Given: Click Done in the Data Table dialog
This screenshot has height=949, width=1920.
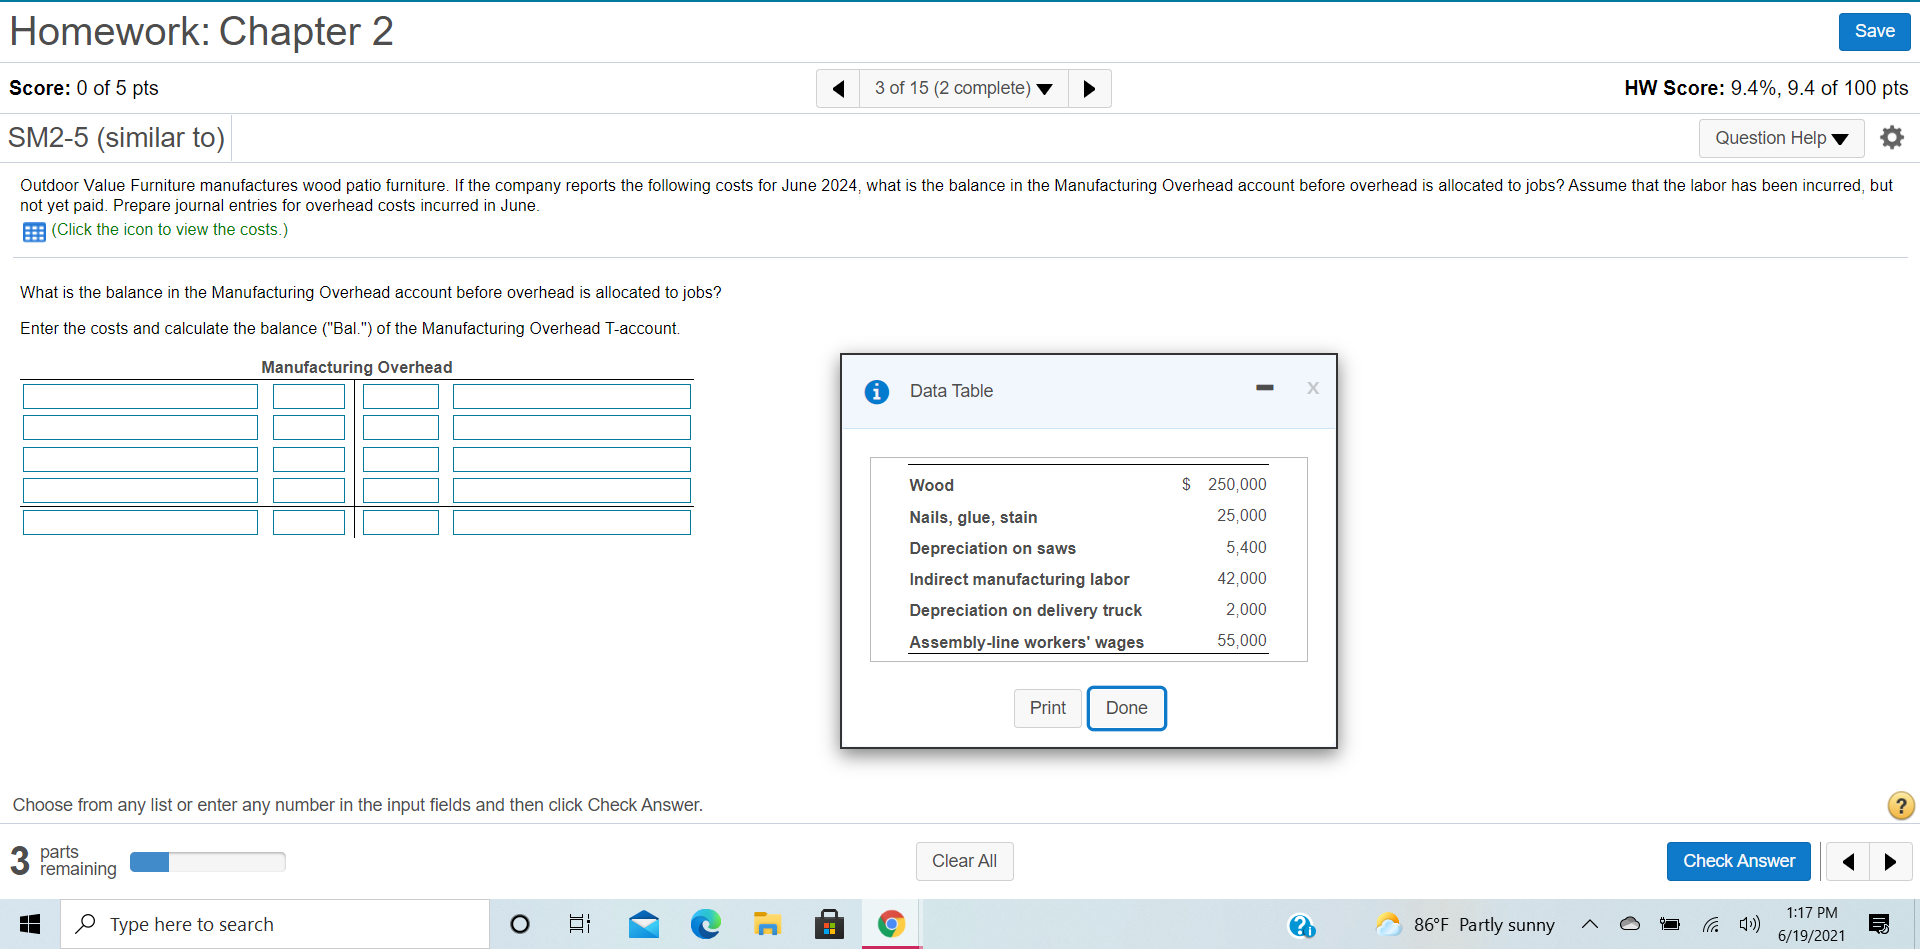Looking at the screenshot, I should pos(1127,708).
